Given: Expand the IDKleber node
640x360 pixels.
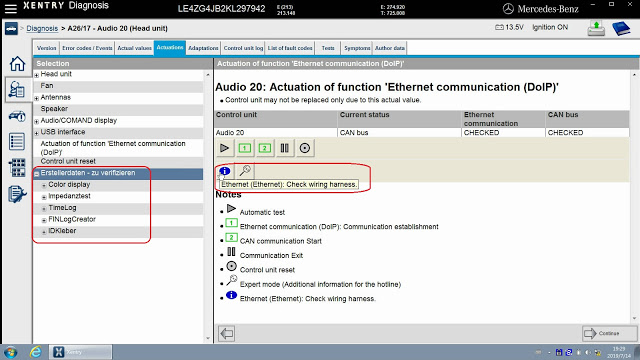Looking at the screenshot, I should [x=44, y=232].
